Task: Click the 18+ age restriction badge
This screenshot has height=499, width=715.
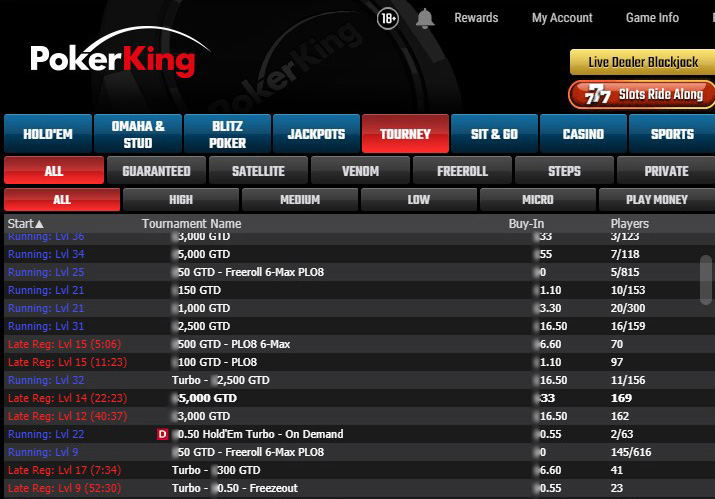Action: [x=390, y=18]
